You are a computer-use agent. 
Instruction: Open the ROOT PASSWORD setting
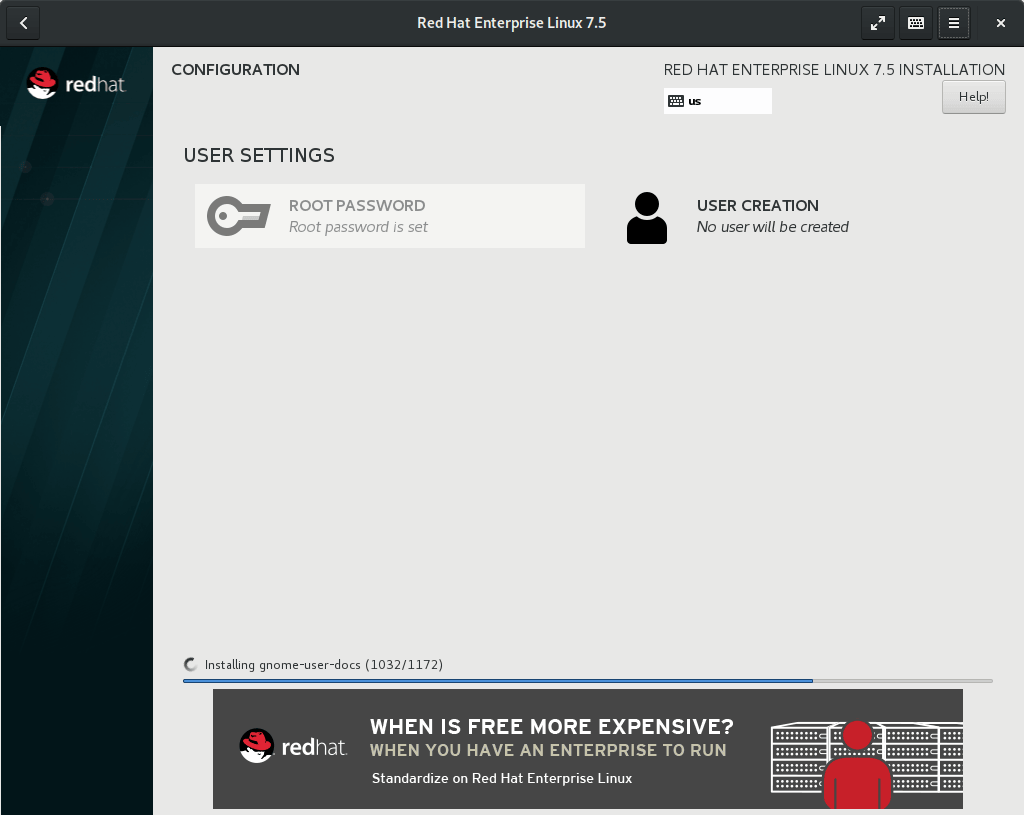click(x=357, y=206)
